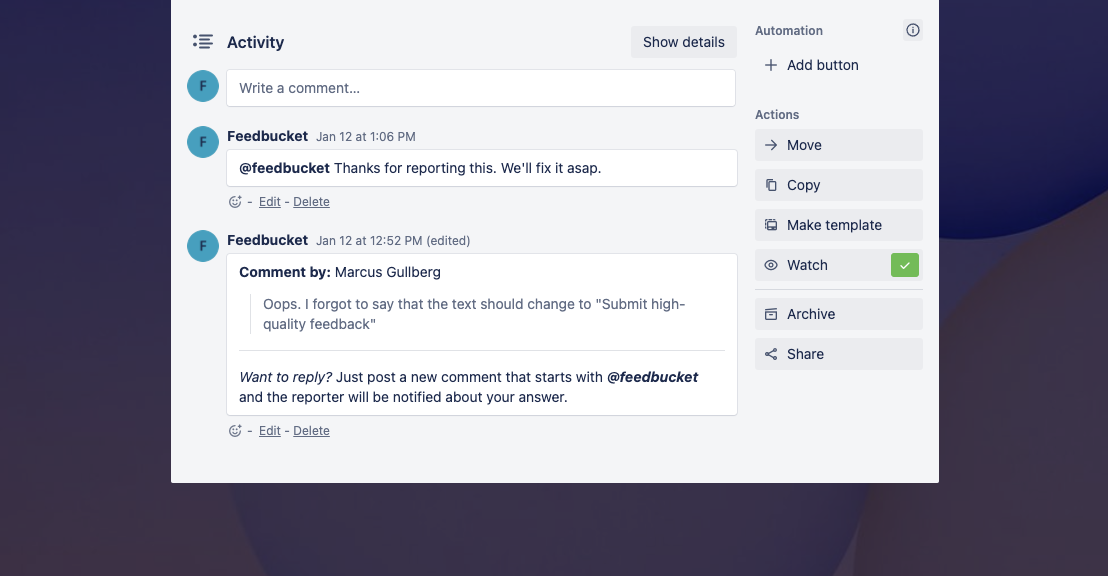Open avatar of the 1:06 PM comment

pos(203,142)
